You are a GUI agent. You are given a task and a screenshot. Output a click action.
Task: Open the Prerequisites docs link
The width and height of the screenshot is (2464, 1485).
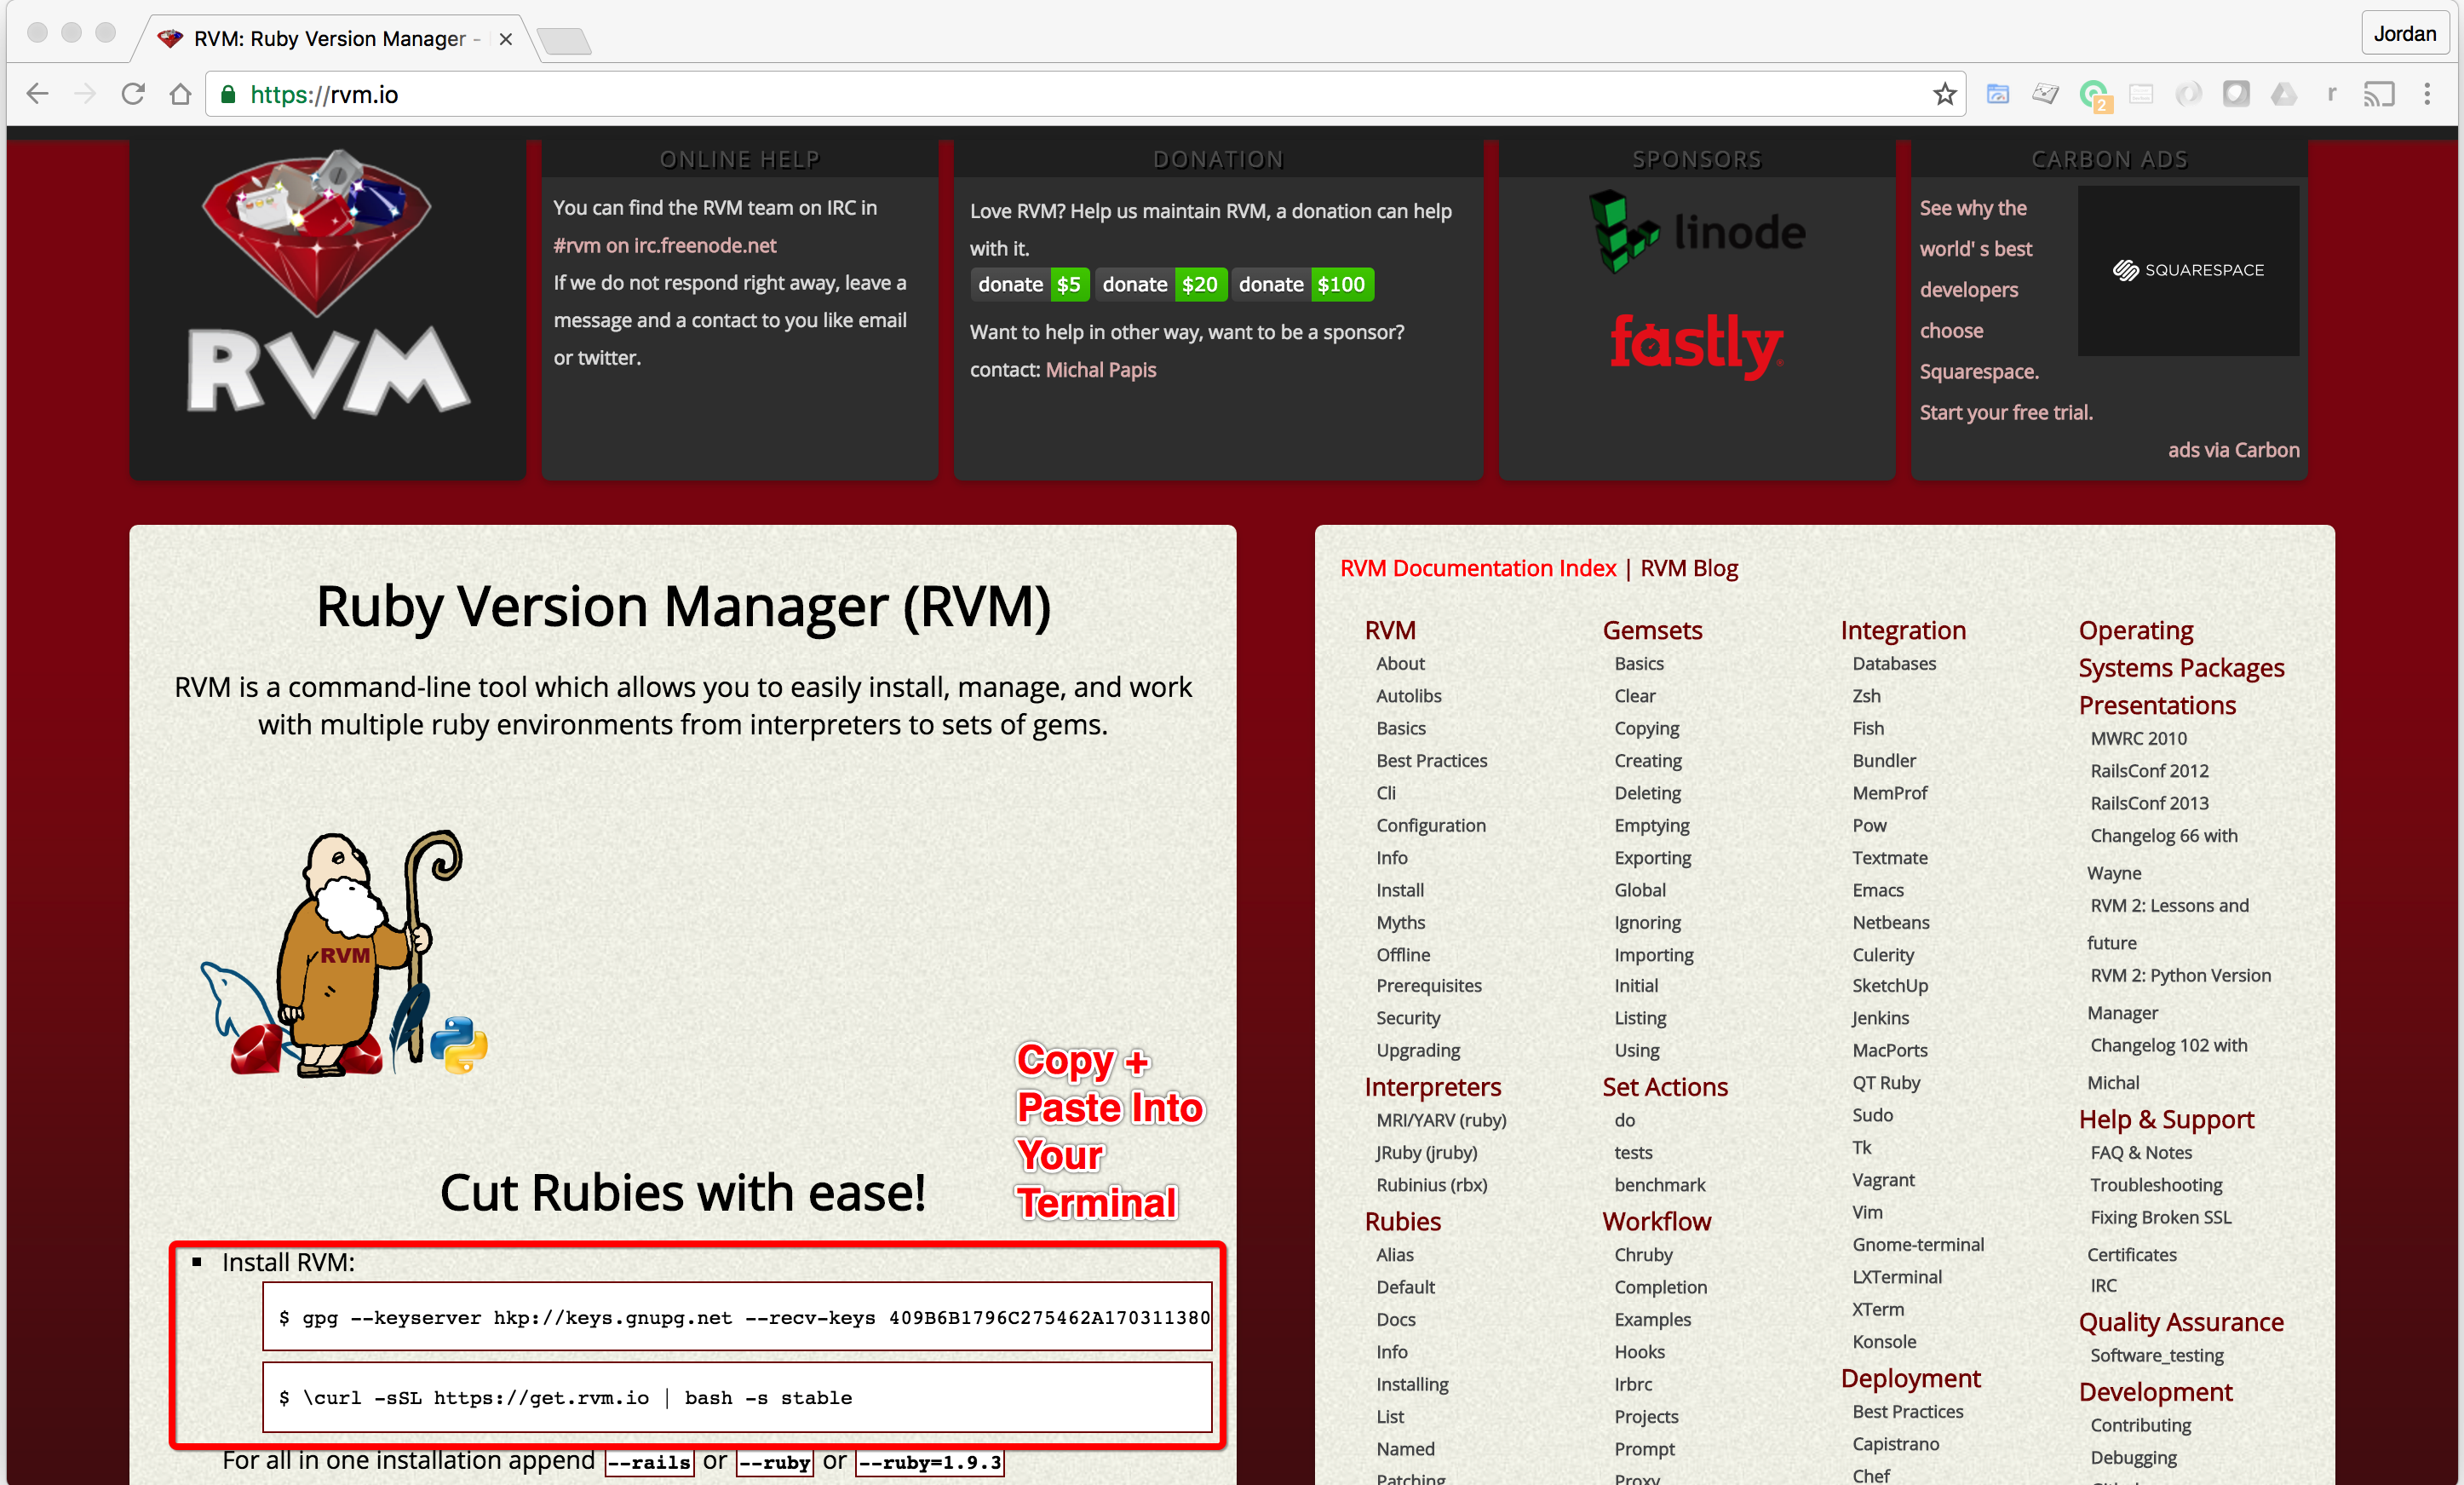[x=1429, y=985]
